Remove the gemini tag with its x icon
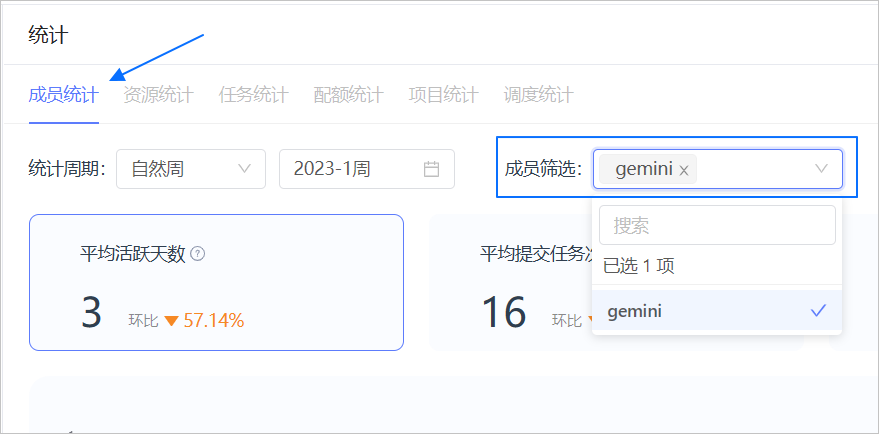Viewport: 879px width, 434px height. (684, 170)
